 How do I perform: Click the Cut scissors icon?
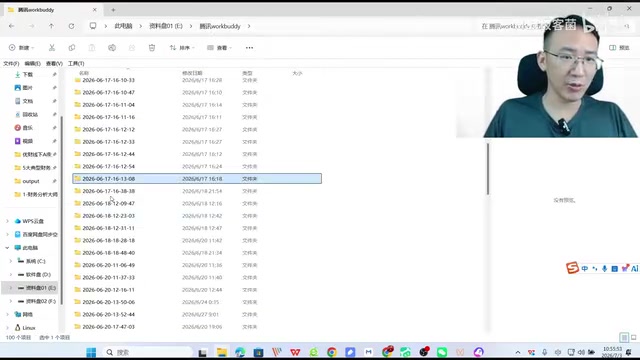click(x=52, y=48)
